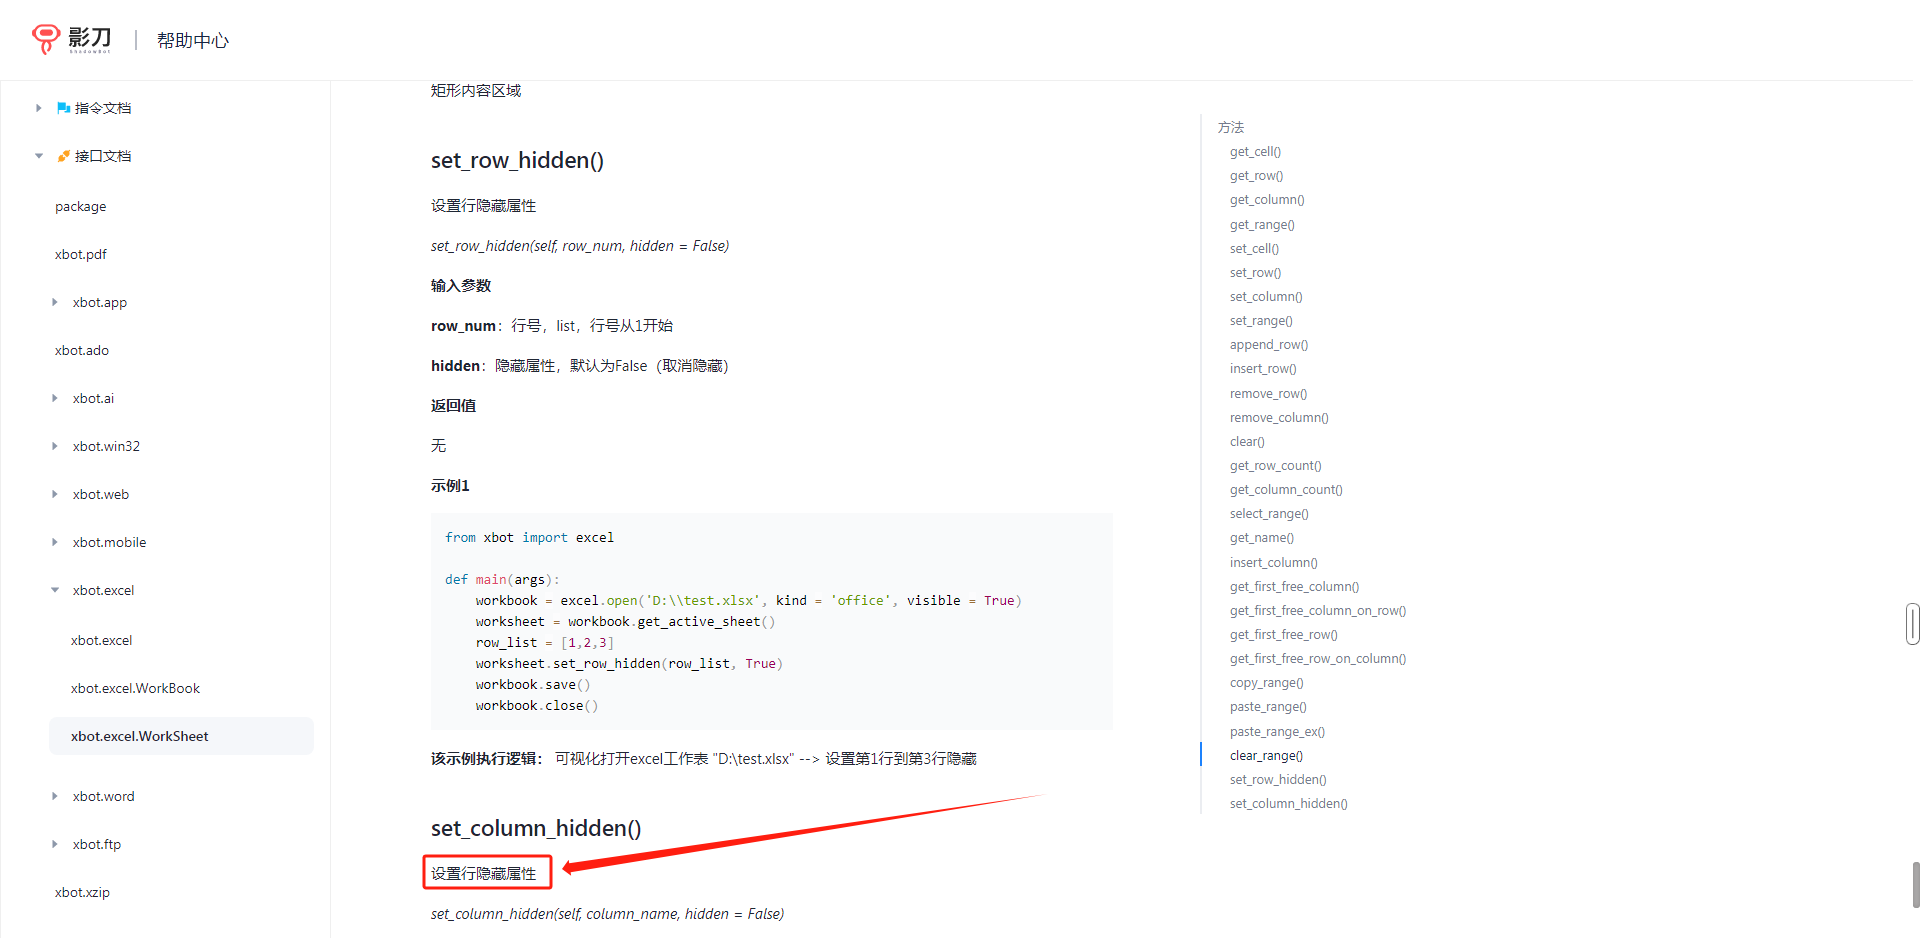Jump to clear_range() in the outline
The height and width of the screenshot is (938, 1920).
pyautogui.click(x=1266, y=756)
